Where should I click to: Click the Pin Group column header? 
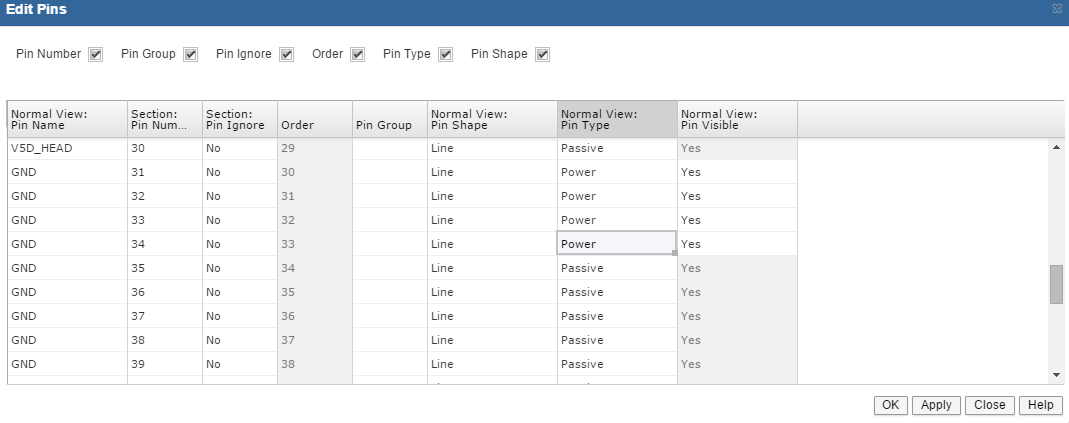coord(390,119)
